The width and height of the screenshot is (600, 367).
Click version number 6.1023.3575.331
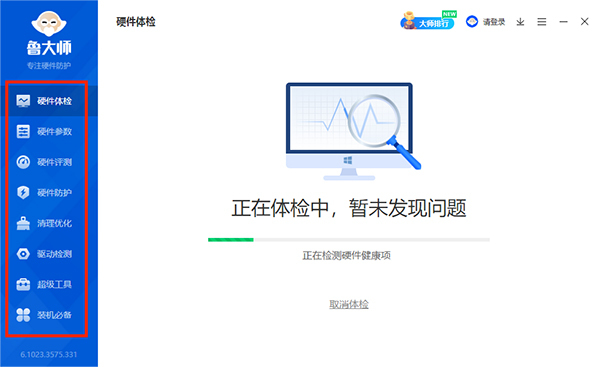49,354
